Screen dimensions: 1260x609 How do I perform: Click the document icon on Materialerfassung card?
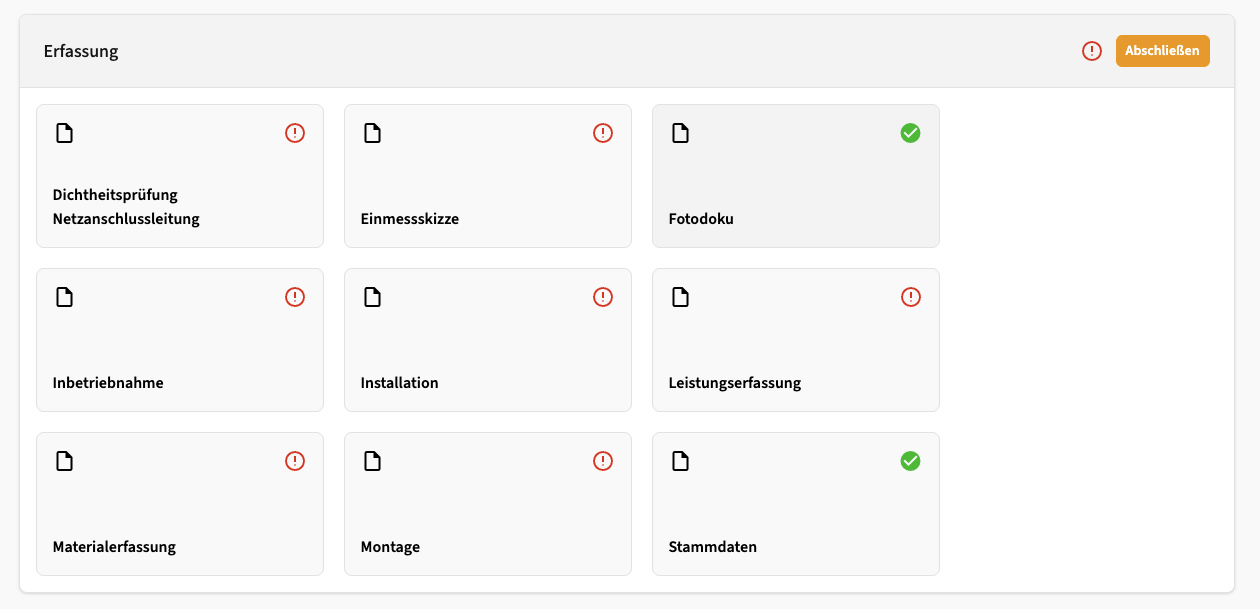65,461
